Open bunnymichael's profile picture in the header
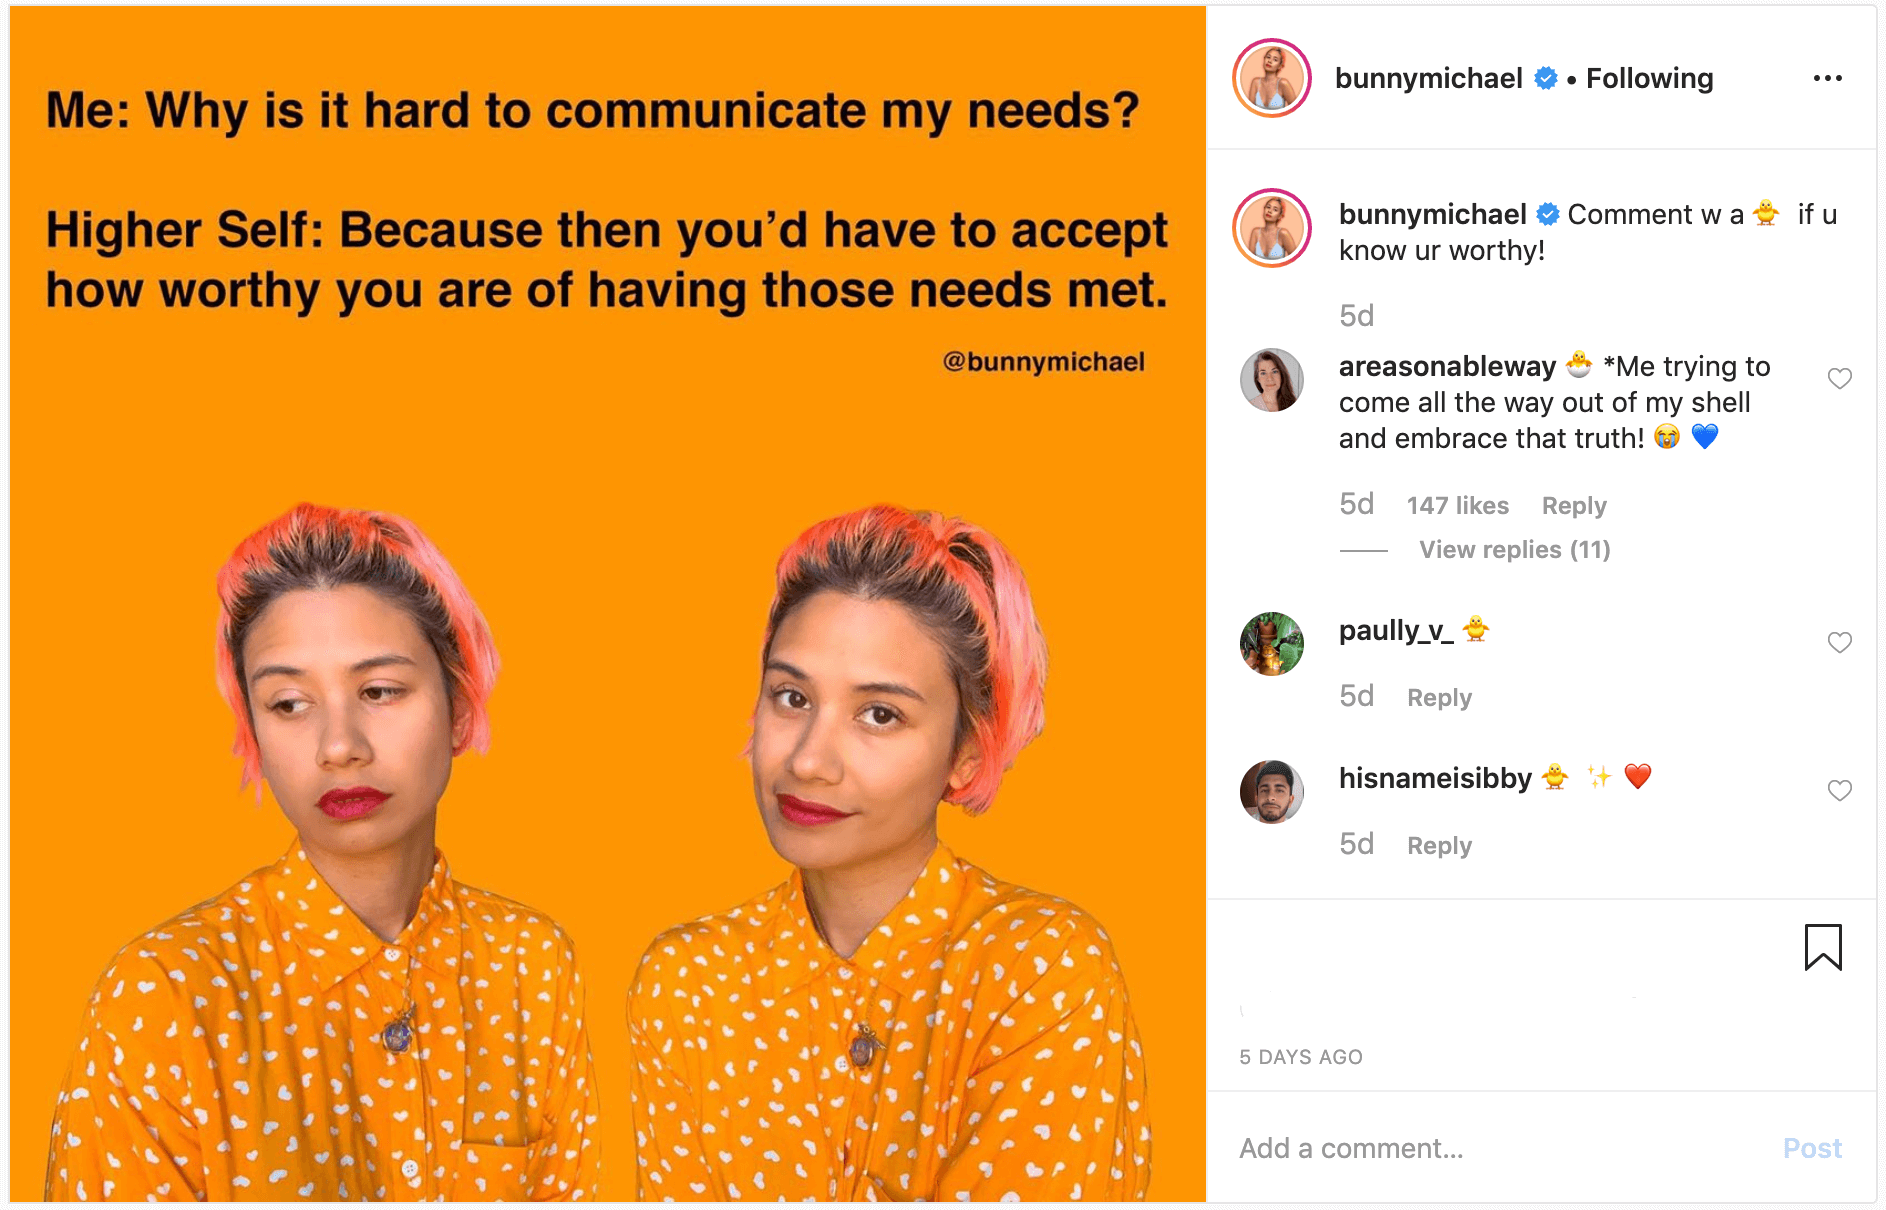This screenshot has height=1210, width=1886. point(1272,78)
